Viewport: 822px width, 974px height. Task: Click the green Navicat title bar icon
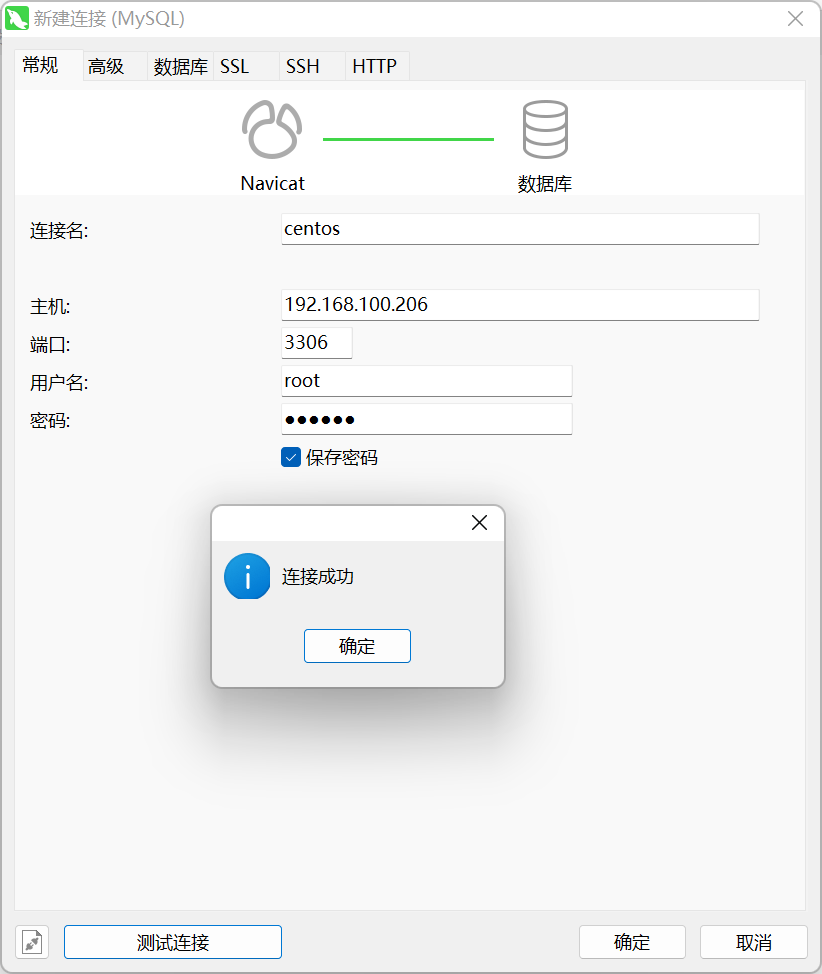point(17,18)
